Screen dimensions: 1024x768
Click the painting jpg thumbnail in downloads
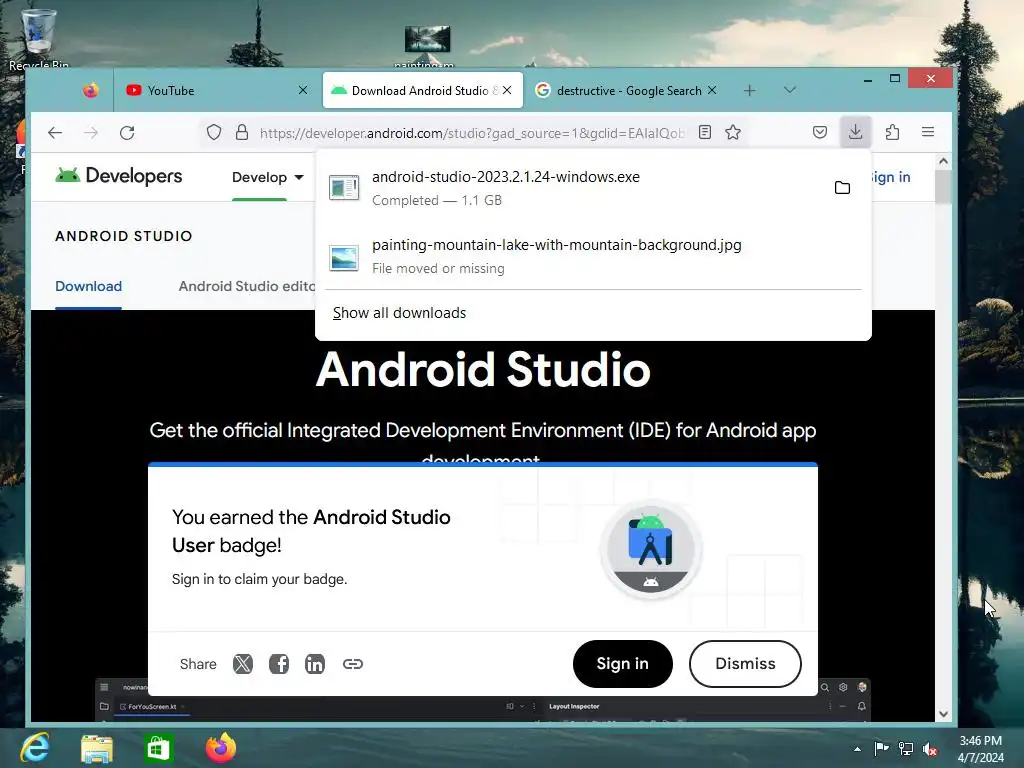coord(344,257)
